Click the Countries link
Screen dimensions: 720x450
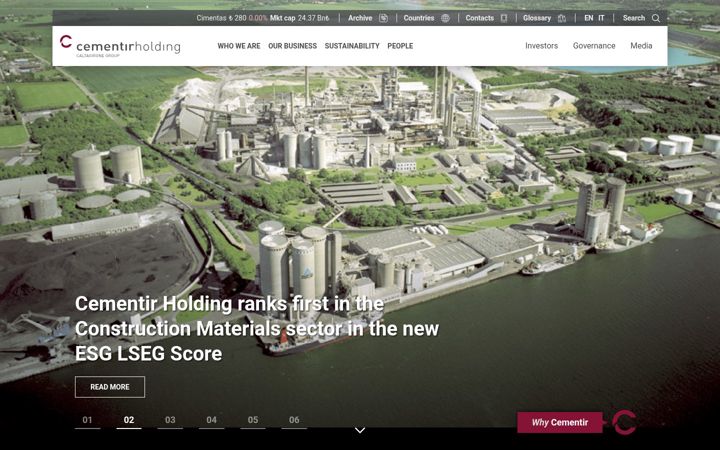tap(419, 18)
